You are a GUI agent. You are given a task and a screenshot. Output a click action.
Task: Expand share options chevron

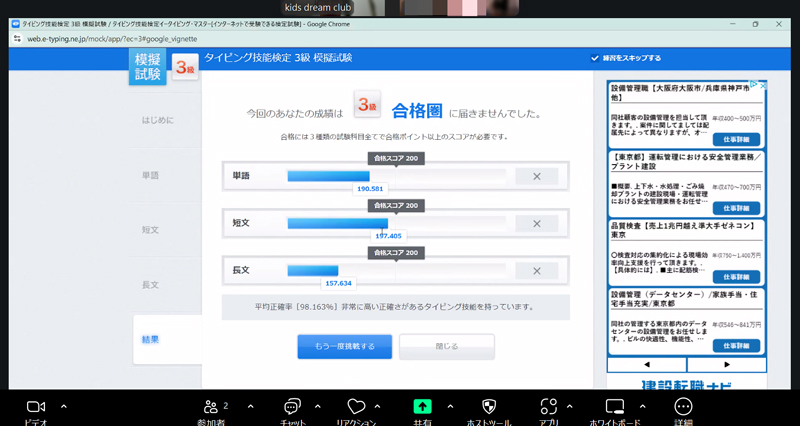pyautogui.click(x=450, y=407)
